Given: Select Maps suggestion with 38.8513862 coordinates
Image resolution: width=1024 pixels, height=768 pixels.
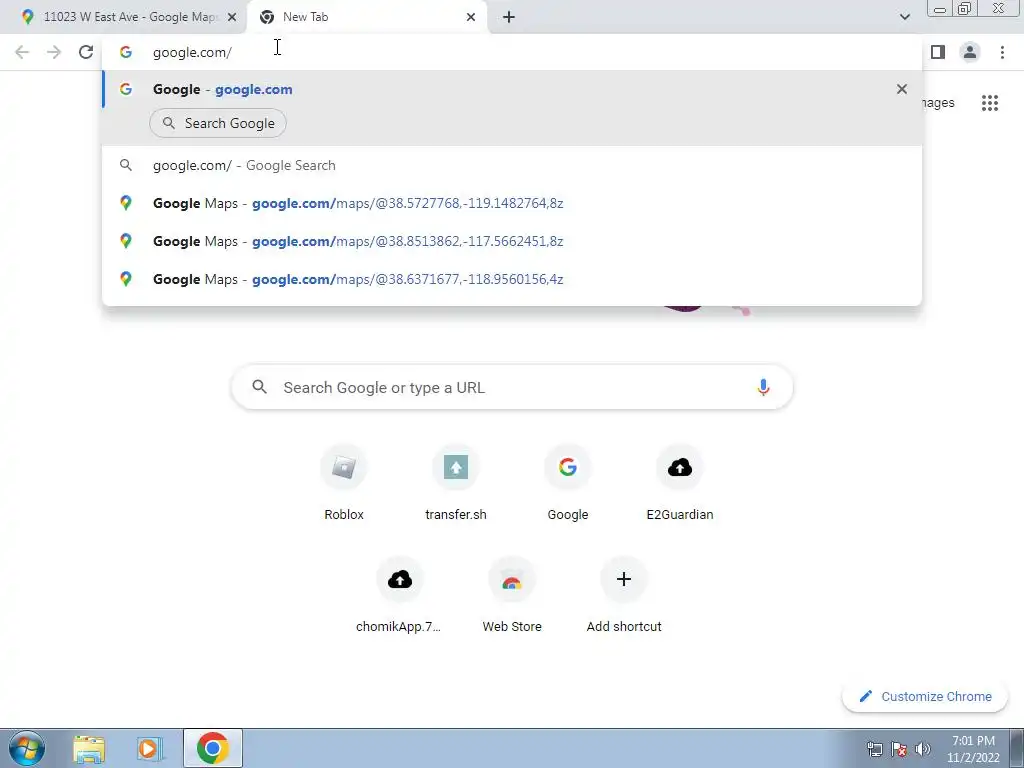Looking at the screenshot, I should click(512, 241).
